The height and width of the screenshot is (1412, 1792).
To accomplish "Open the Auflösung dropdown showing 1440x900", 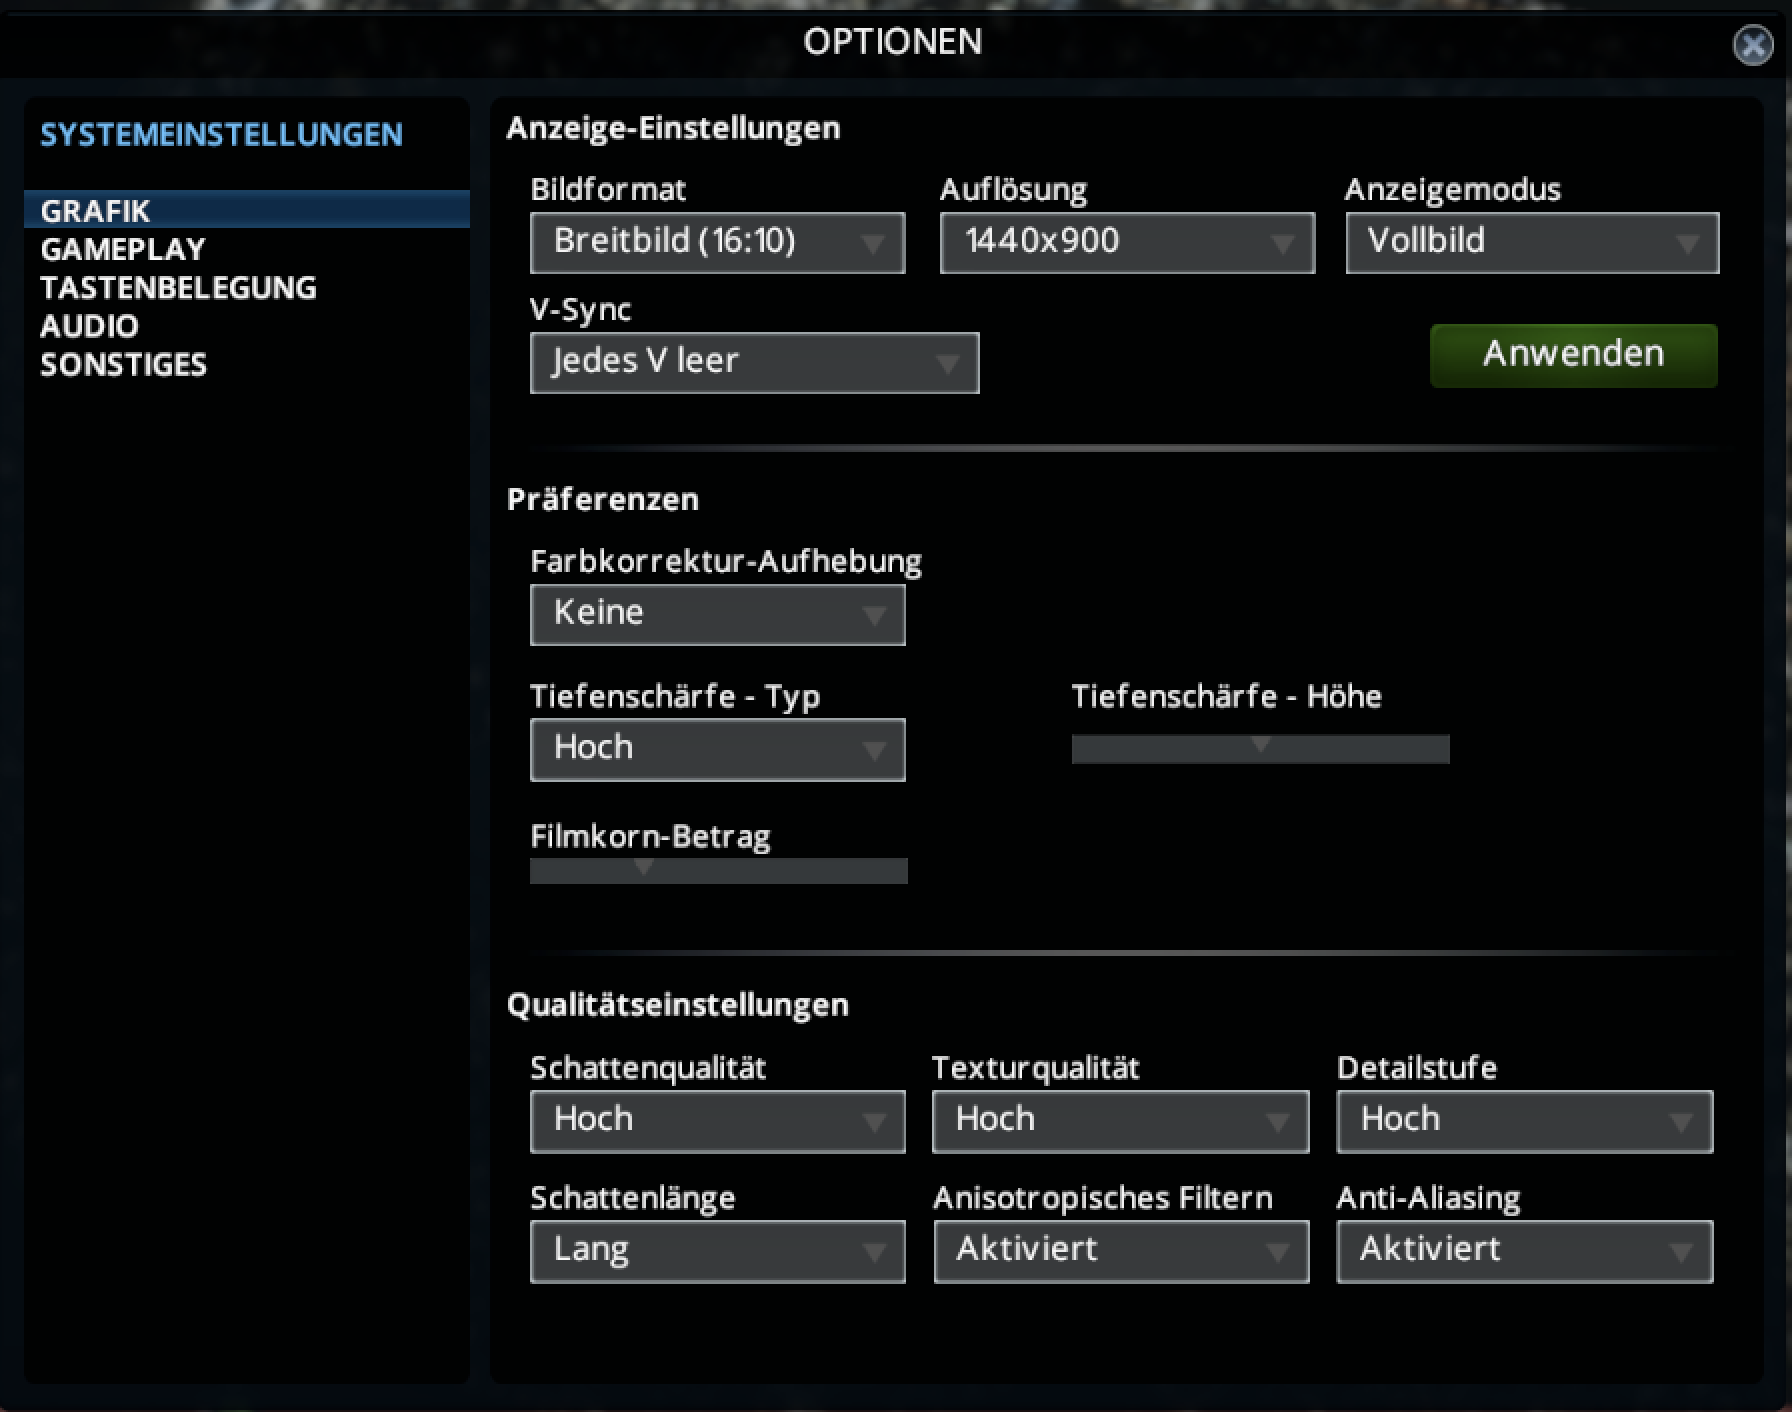I will pos(1127,242).
